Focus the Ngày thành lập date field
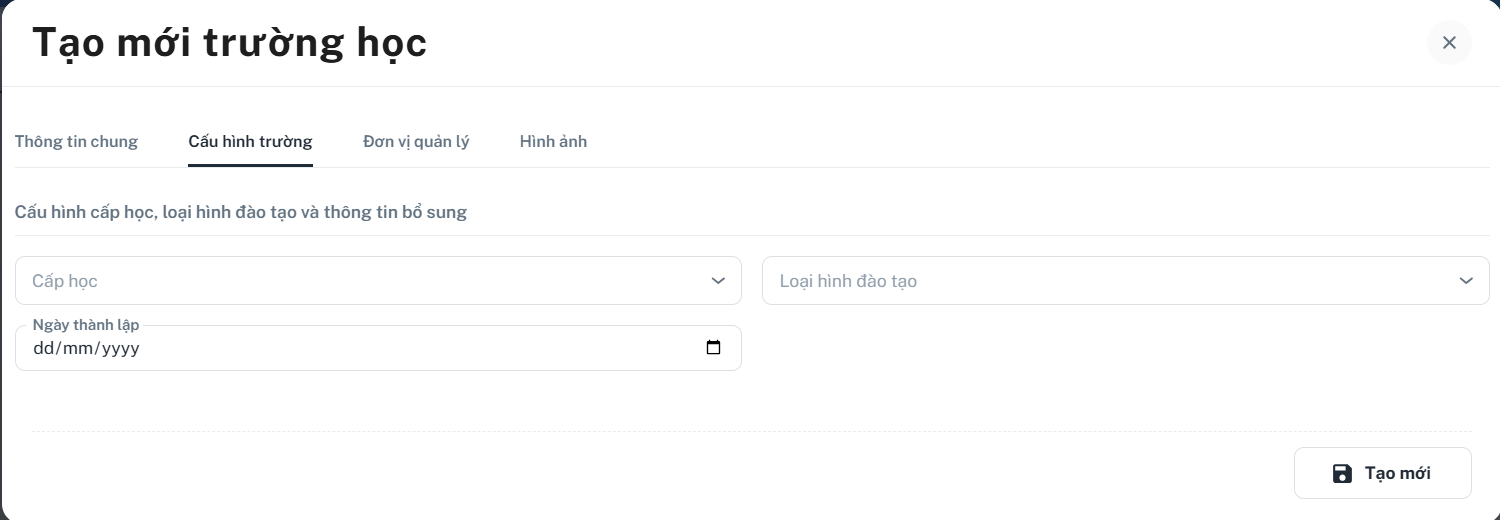Image resolution: width=1500 pixels, height=520 pixels. point(378,348)
